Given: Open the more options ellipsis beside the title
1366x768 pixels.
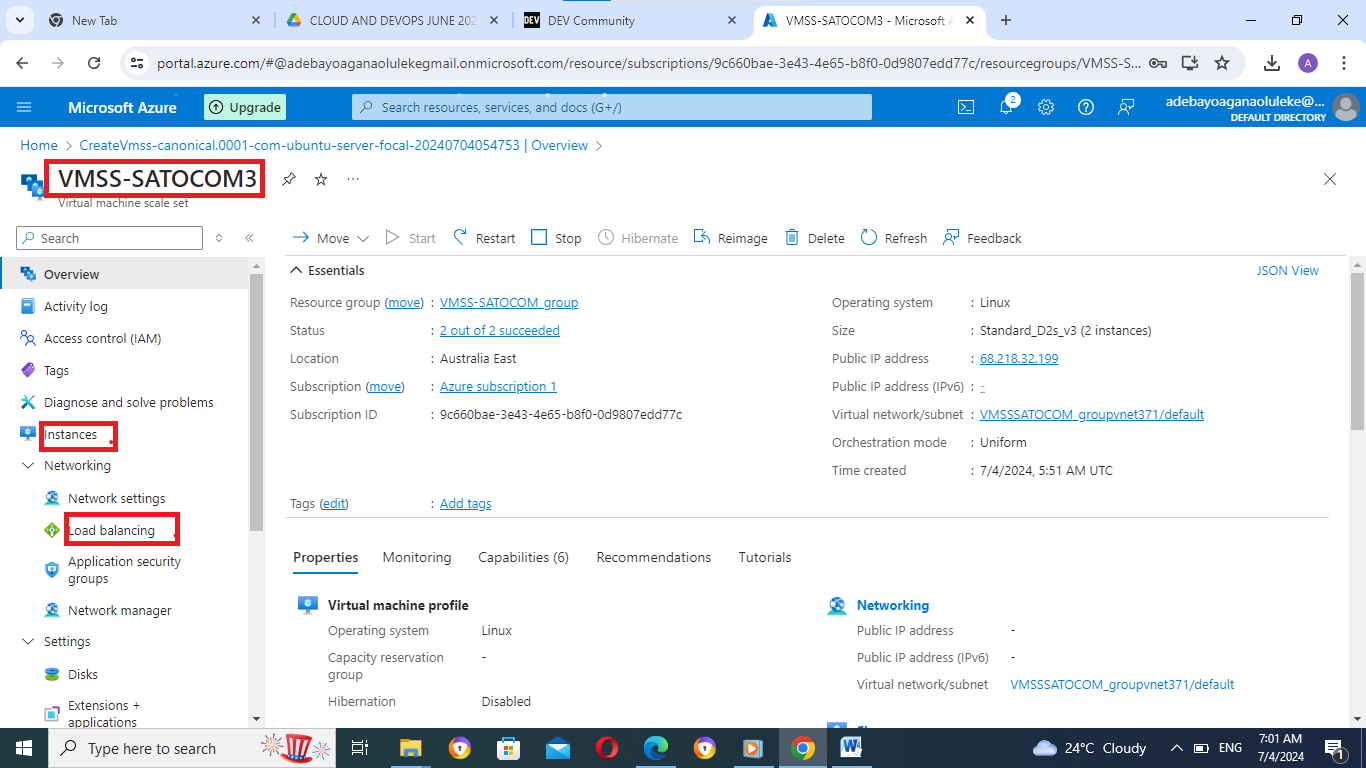Looking at the screenshot, I should (x=353, y=179).
